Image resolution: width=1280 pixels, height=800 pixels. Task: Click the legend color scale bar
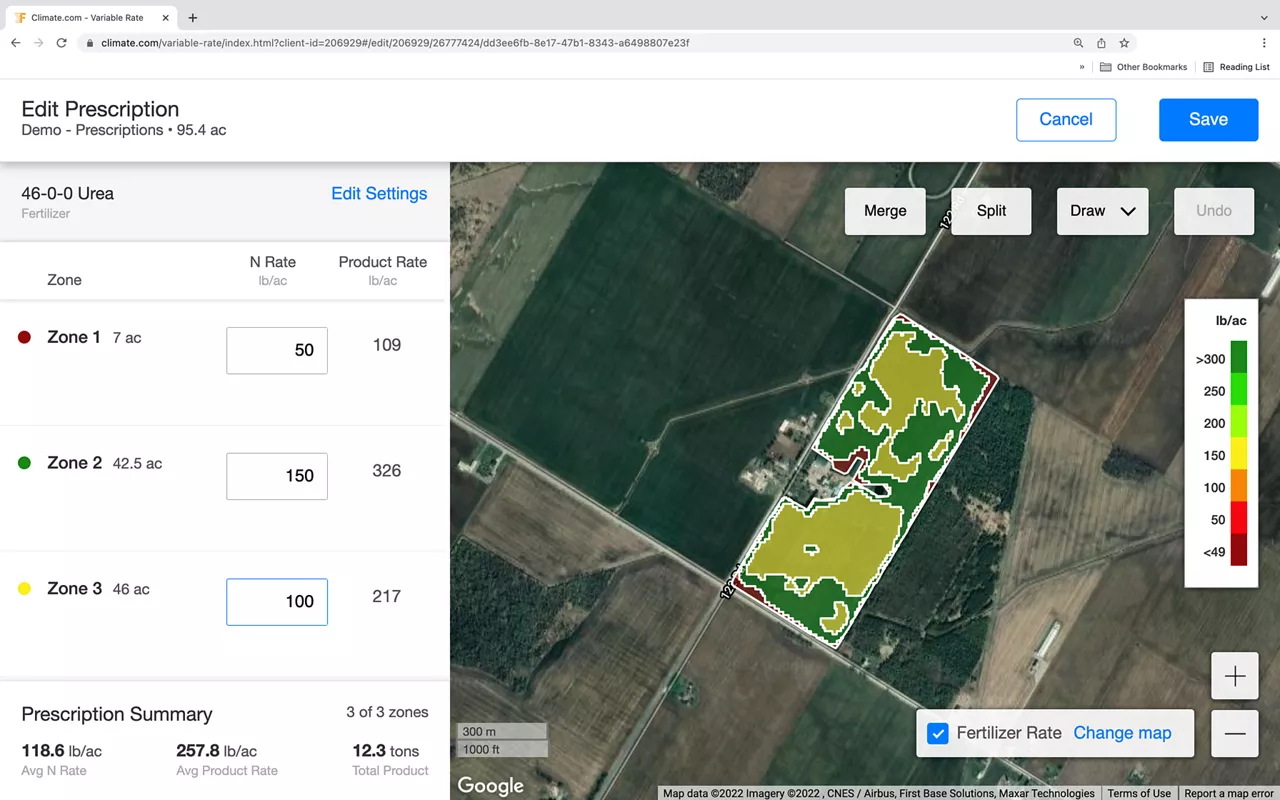coord(1239,454)
